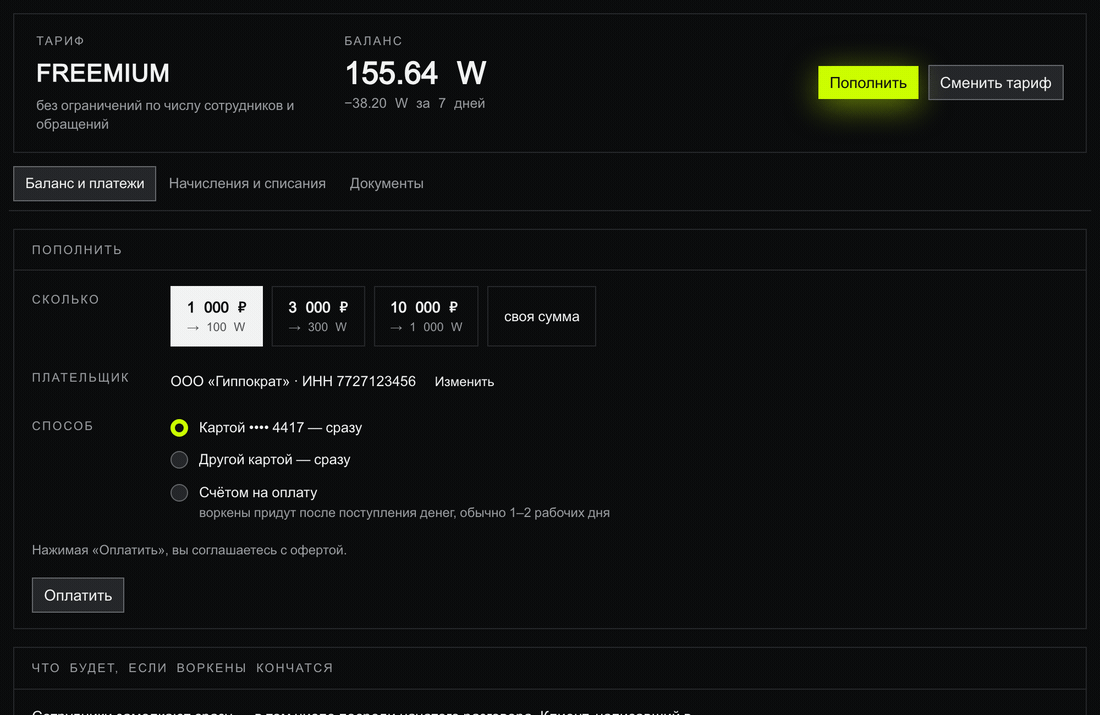The image size is (1100, 715).
Task: Pick the 10 000 ₽ amount option
Action: point(426,316)
